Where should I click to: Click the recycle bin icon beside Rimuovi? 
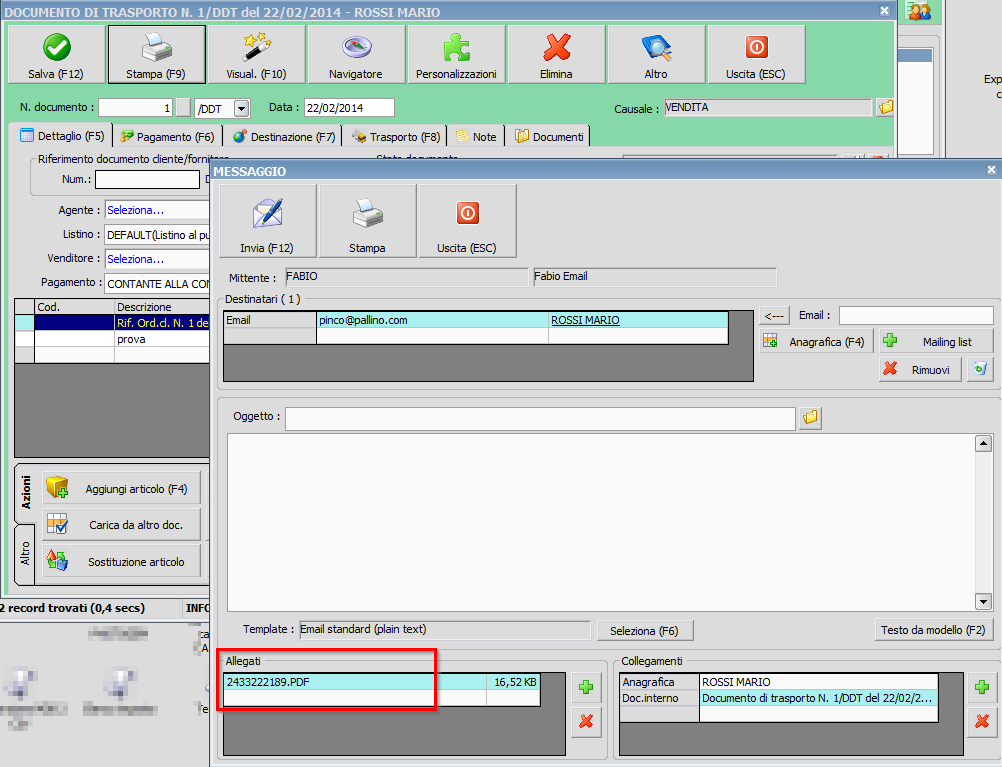click(980, 369)
